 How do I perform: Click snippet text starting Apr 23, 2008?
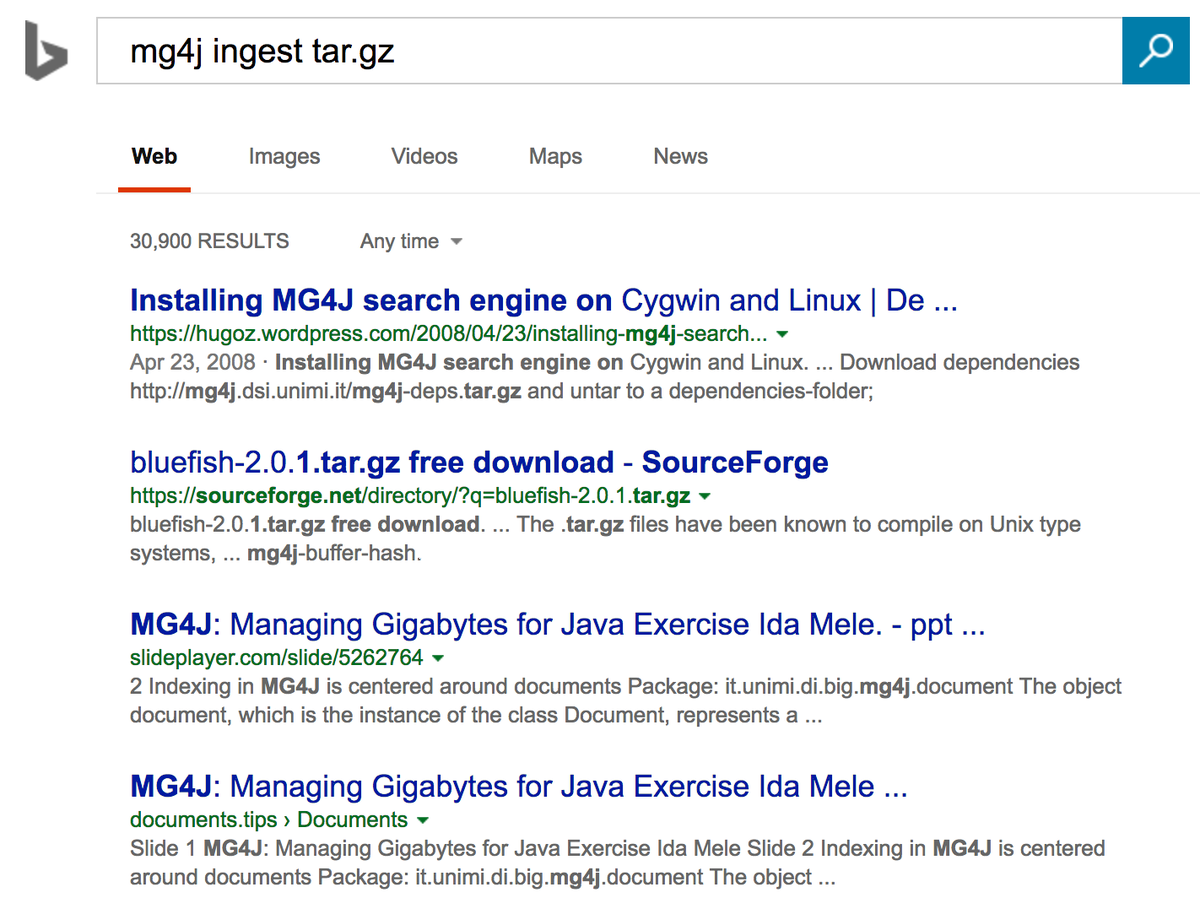[x=605, y=376]
